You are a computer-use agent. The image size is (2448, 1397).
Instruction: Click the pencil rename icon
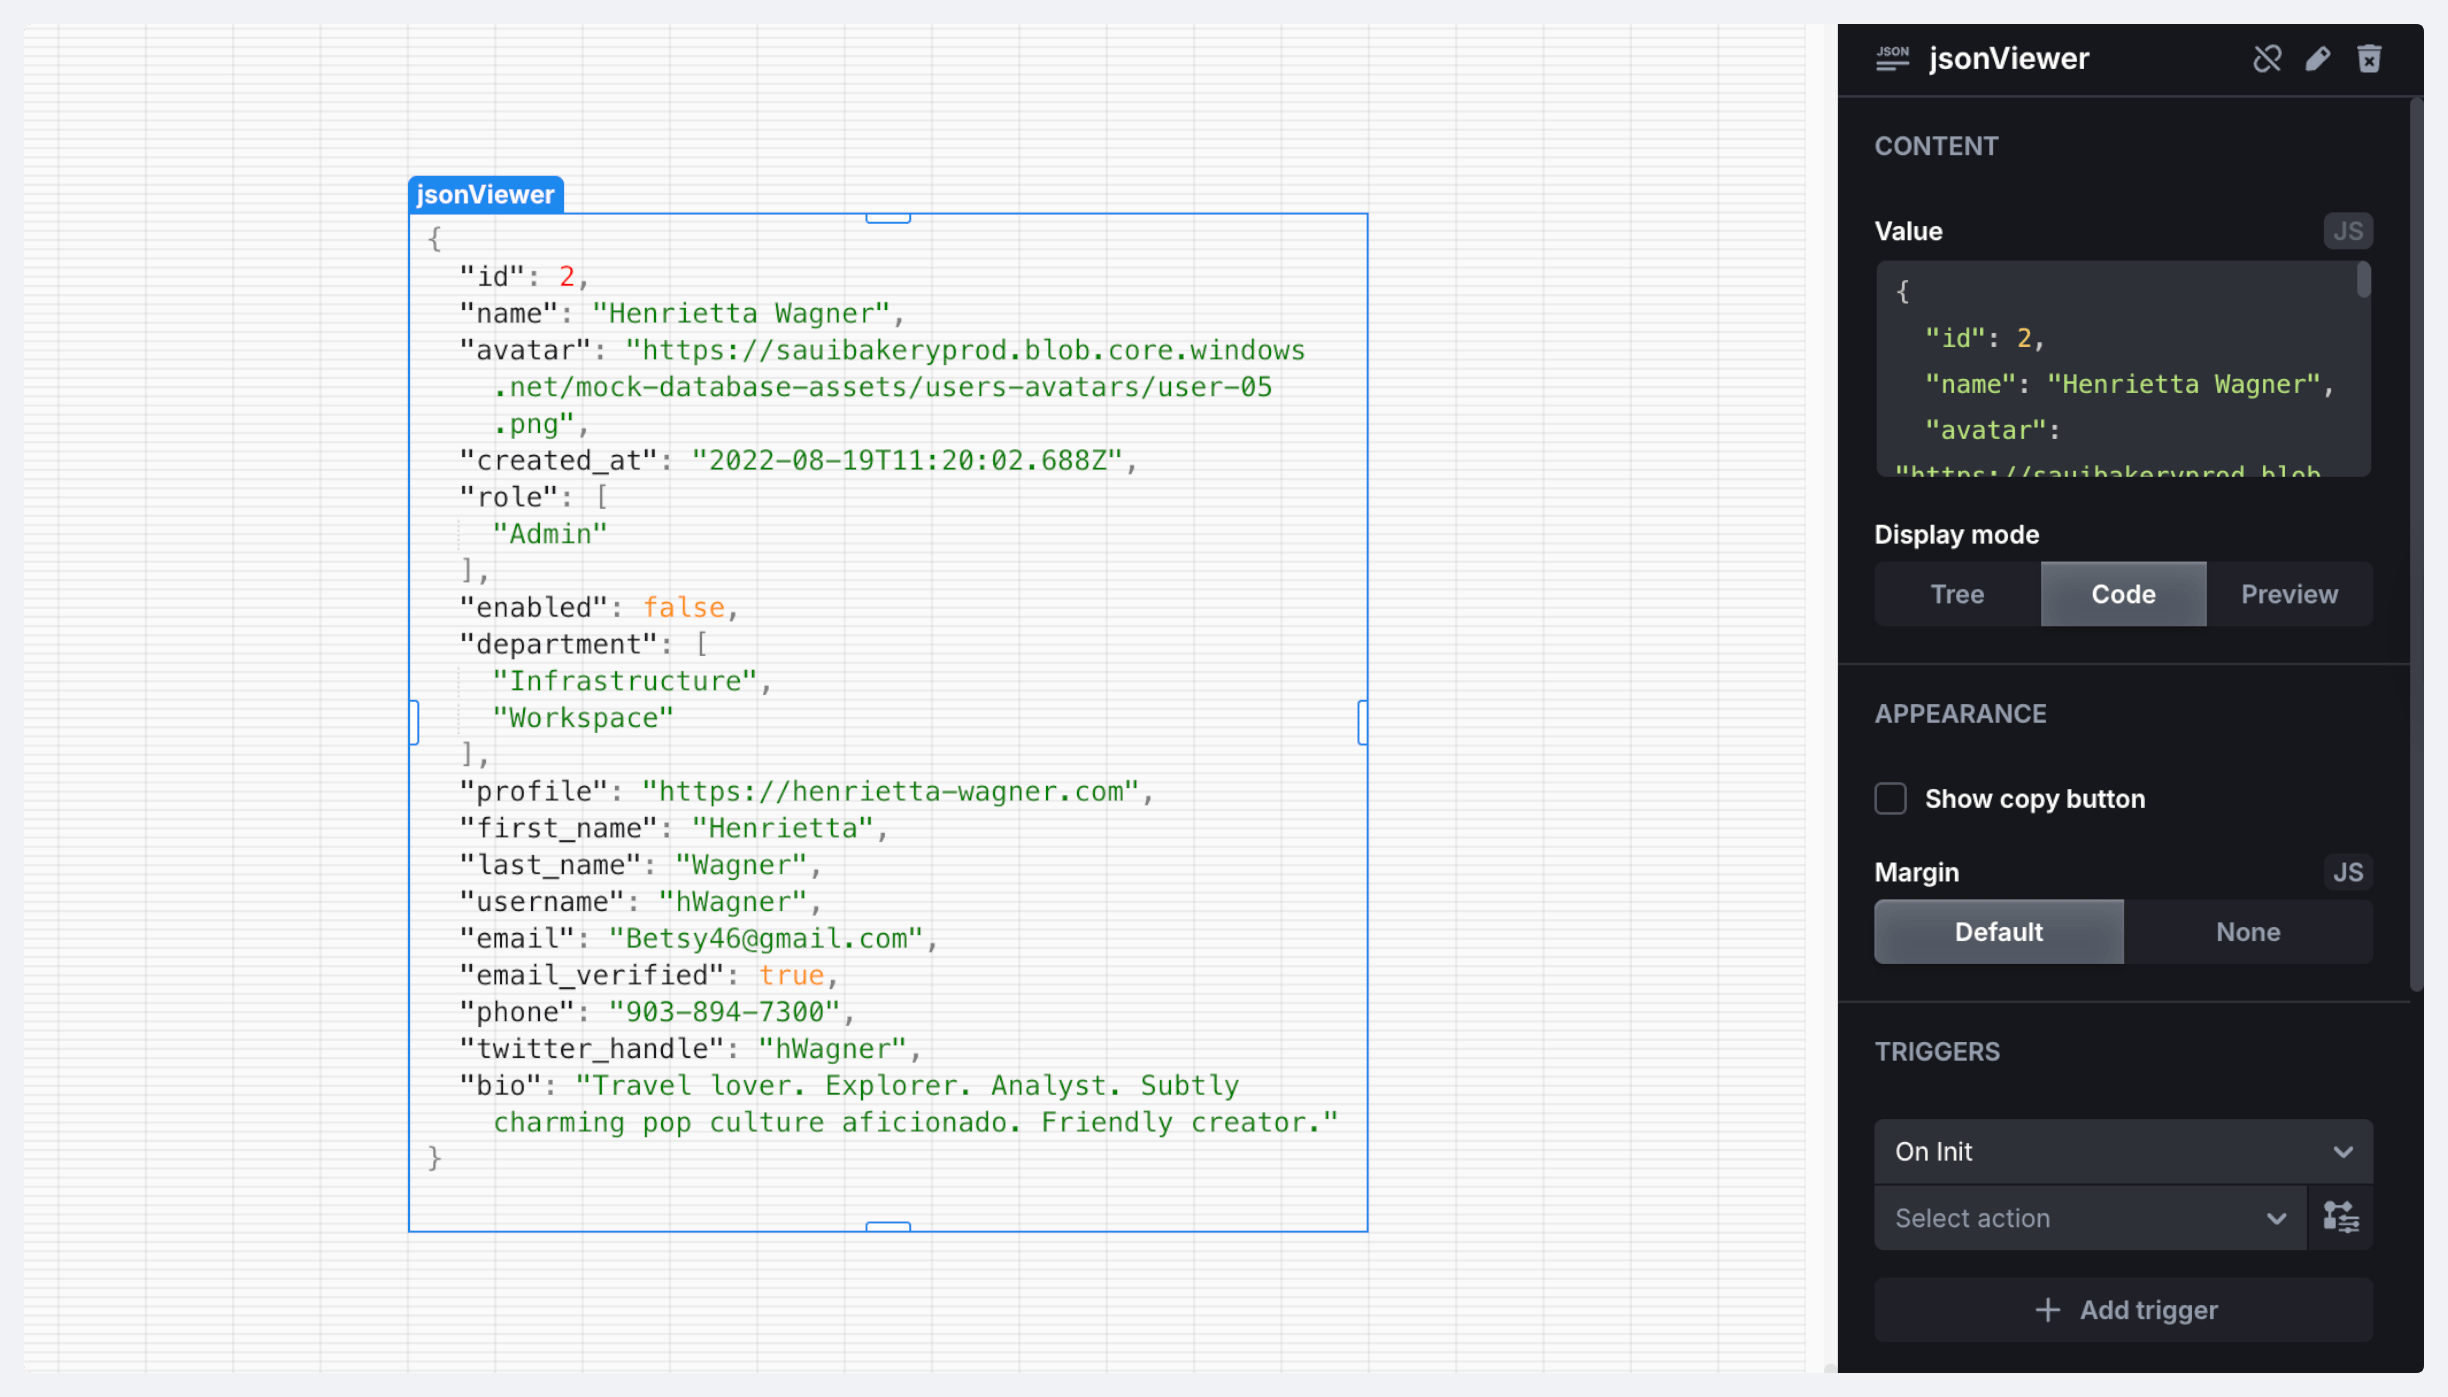[2318, 59]
